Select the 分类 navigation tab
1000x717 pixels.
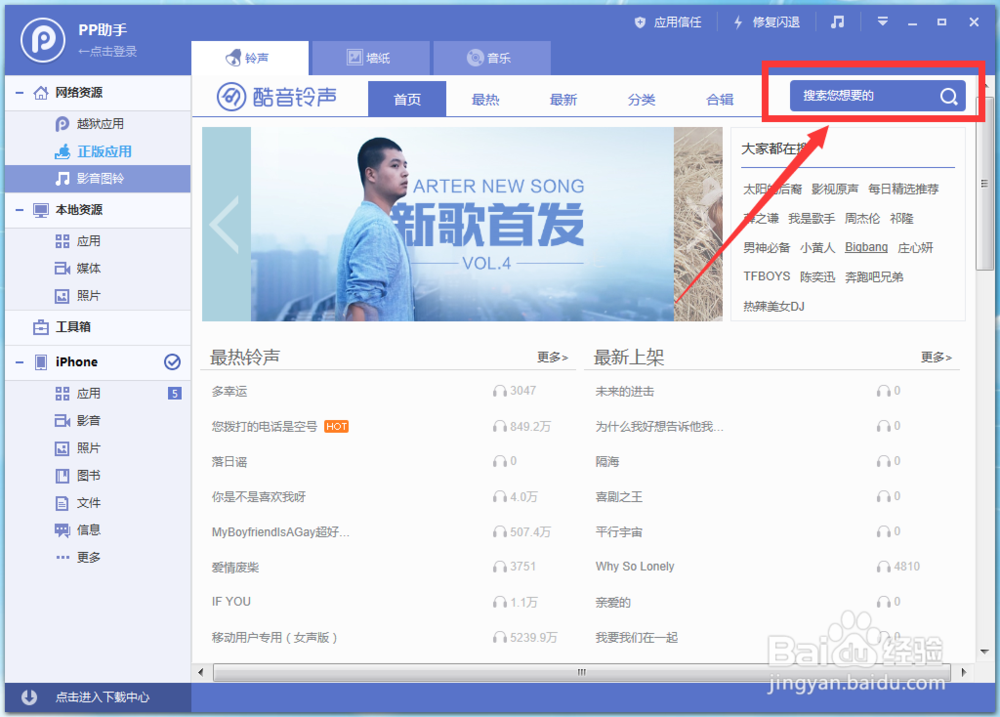coord(642,100)
